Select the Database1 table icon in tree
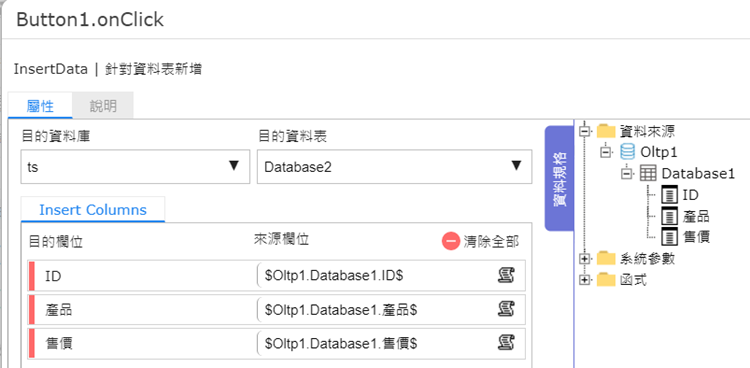750x368 pixels. 648,173
